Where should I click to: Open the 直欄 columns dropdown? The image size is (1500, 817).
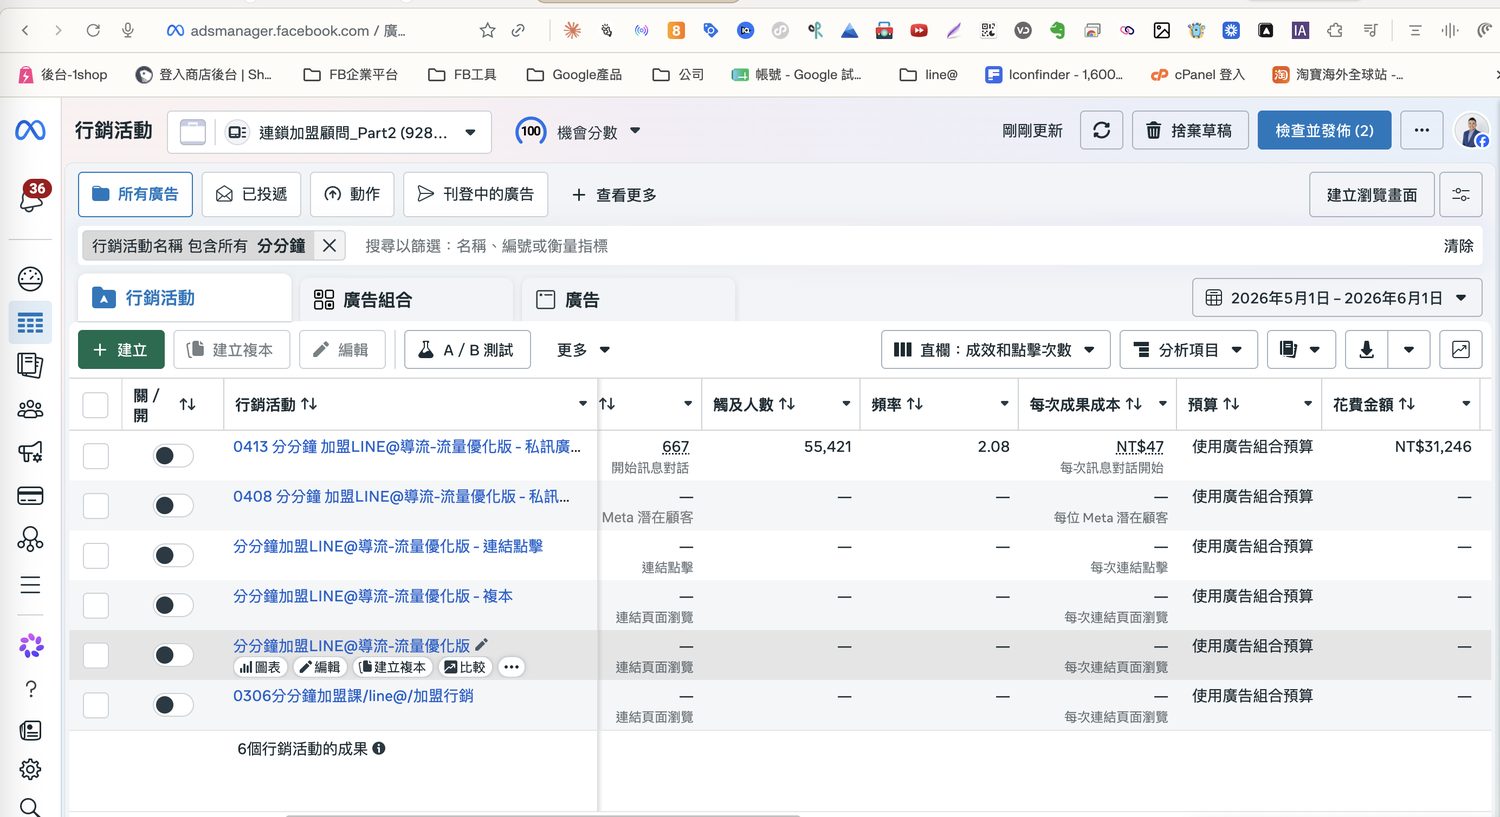click(x=995, y=349)
